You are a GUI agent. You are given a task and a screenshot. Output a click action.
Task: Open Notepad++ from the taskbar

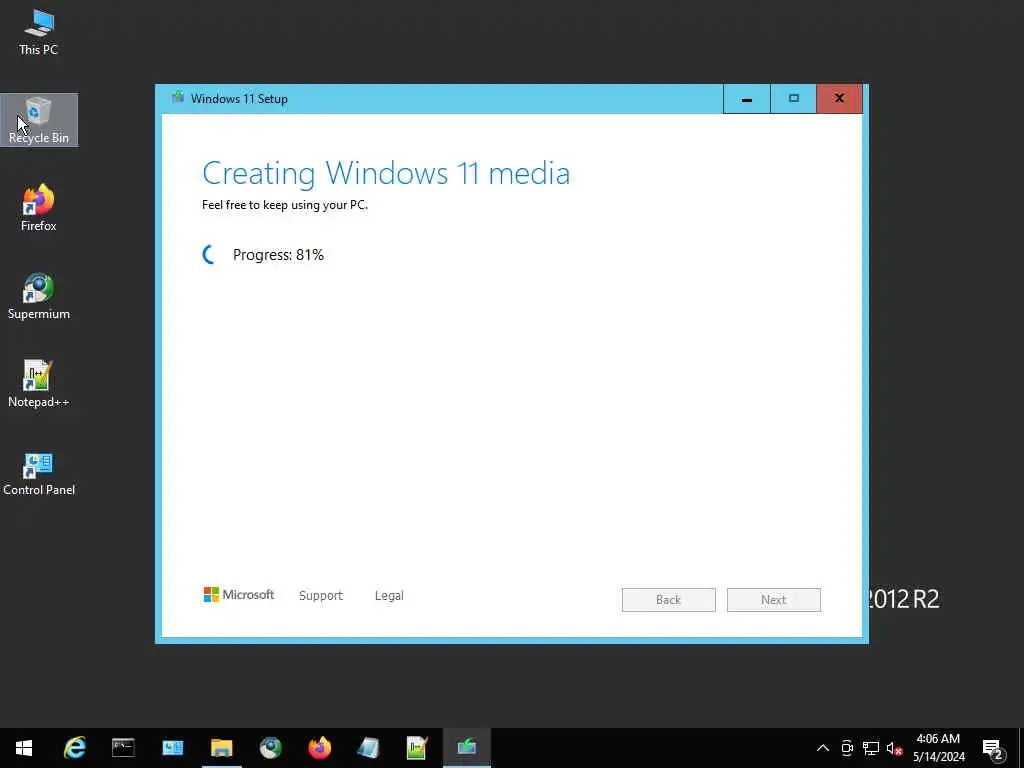pos(417,748)
